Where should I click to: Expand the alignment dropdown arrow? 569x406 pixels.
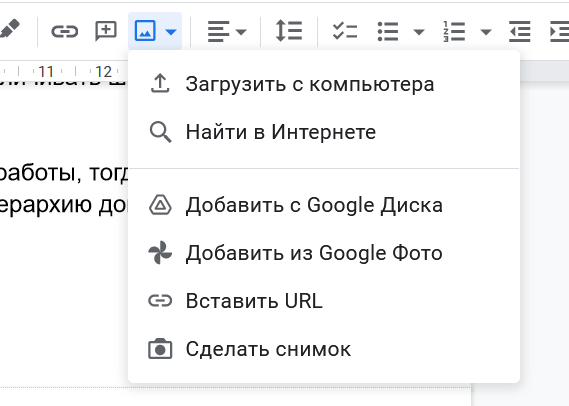[241, 32]
